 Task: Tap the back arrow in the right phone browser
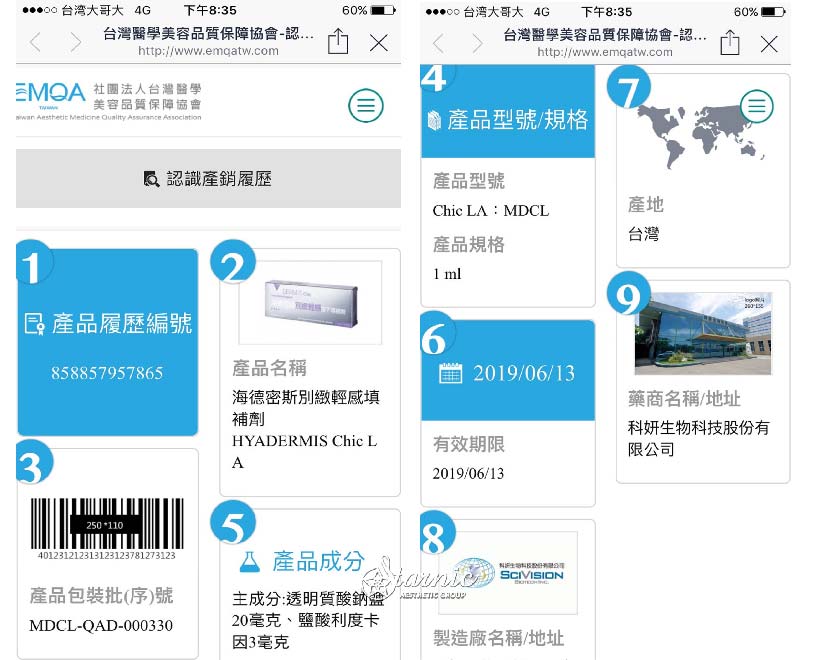(x=438, y=43)
